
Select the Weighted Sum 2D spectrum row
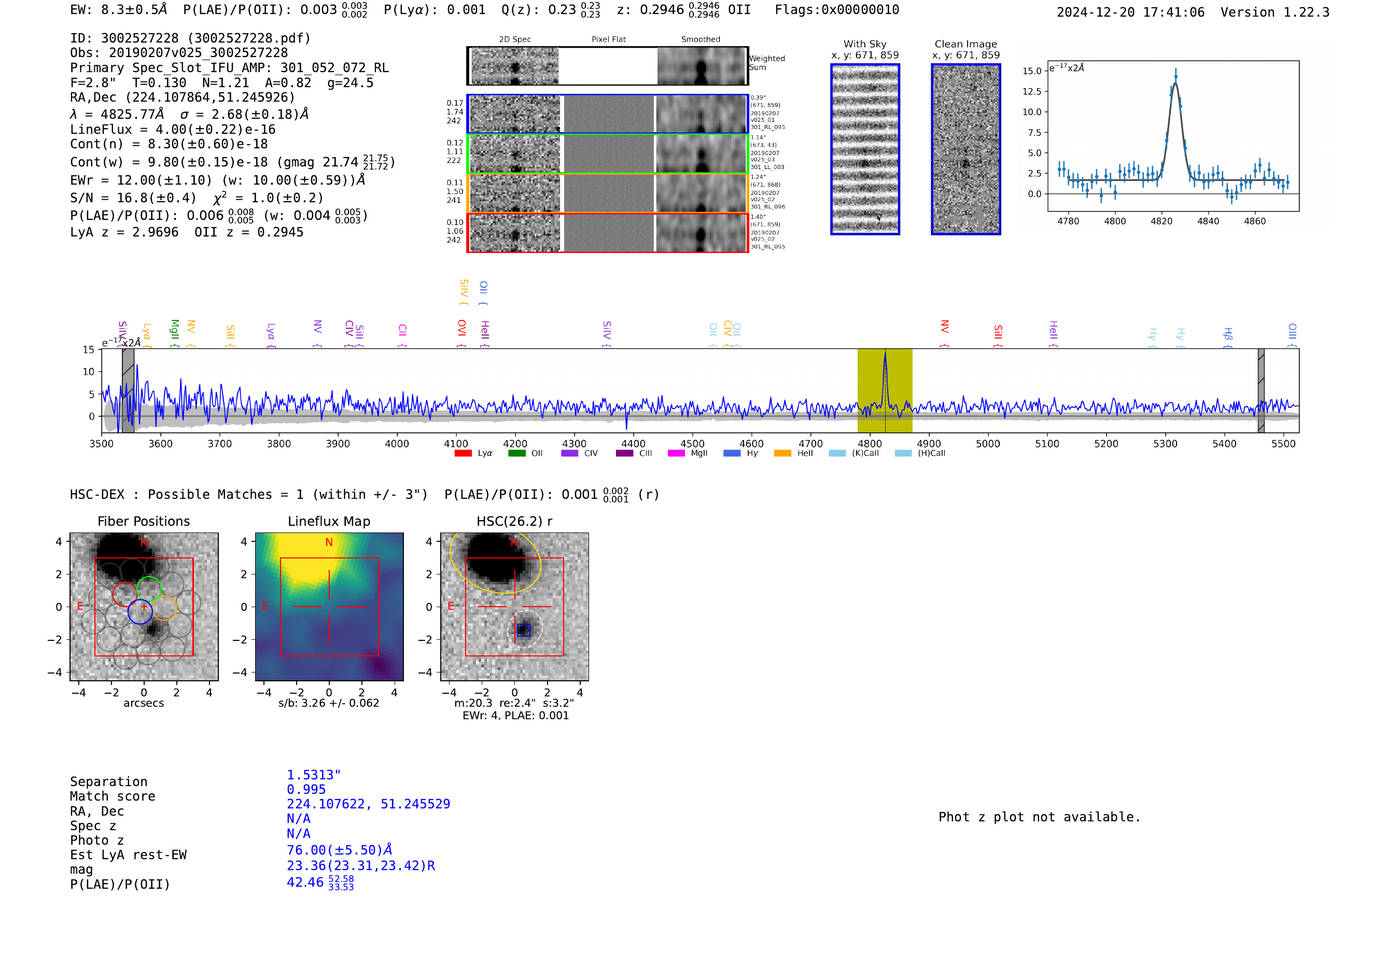608,66
